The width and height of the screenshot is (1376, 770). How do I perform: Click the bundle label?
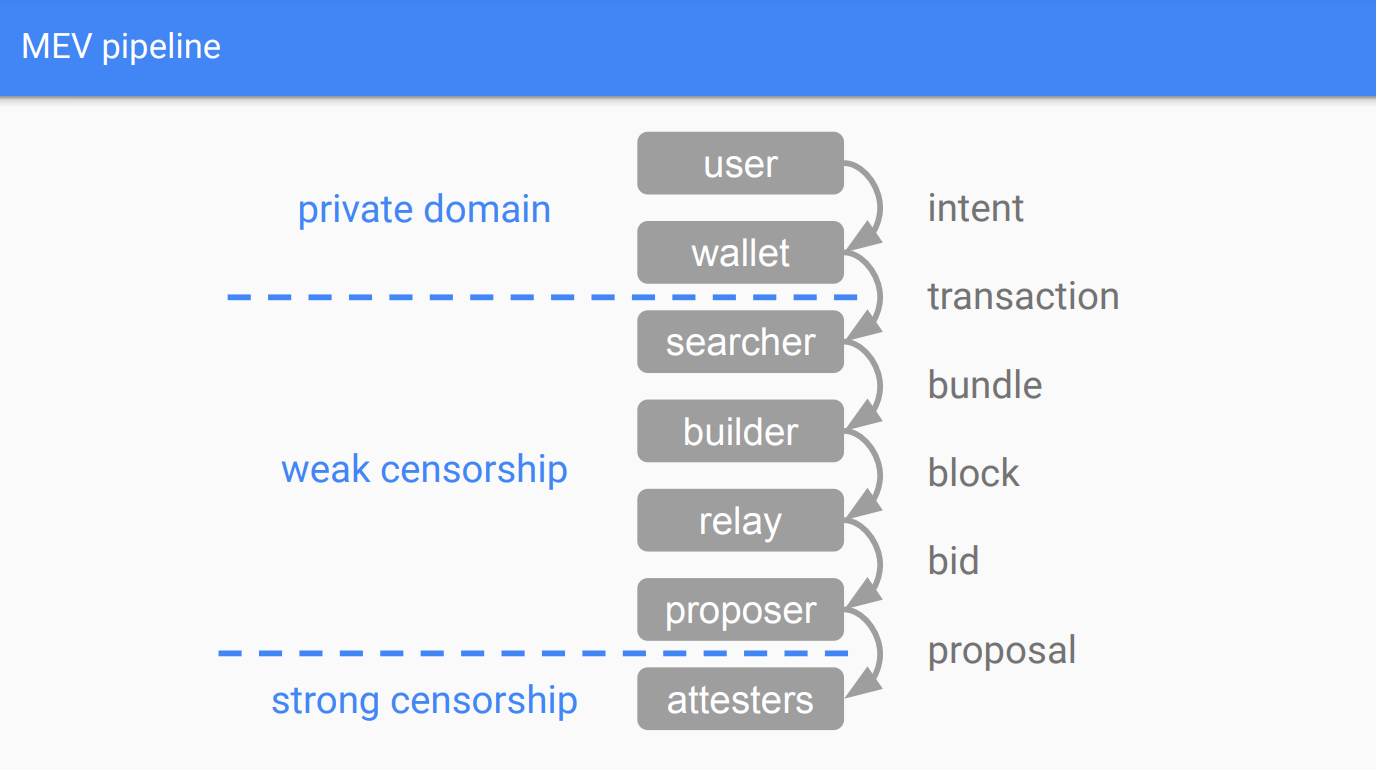coord(985,385)
